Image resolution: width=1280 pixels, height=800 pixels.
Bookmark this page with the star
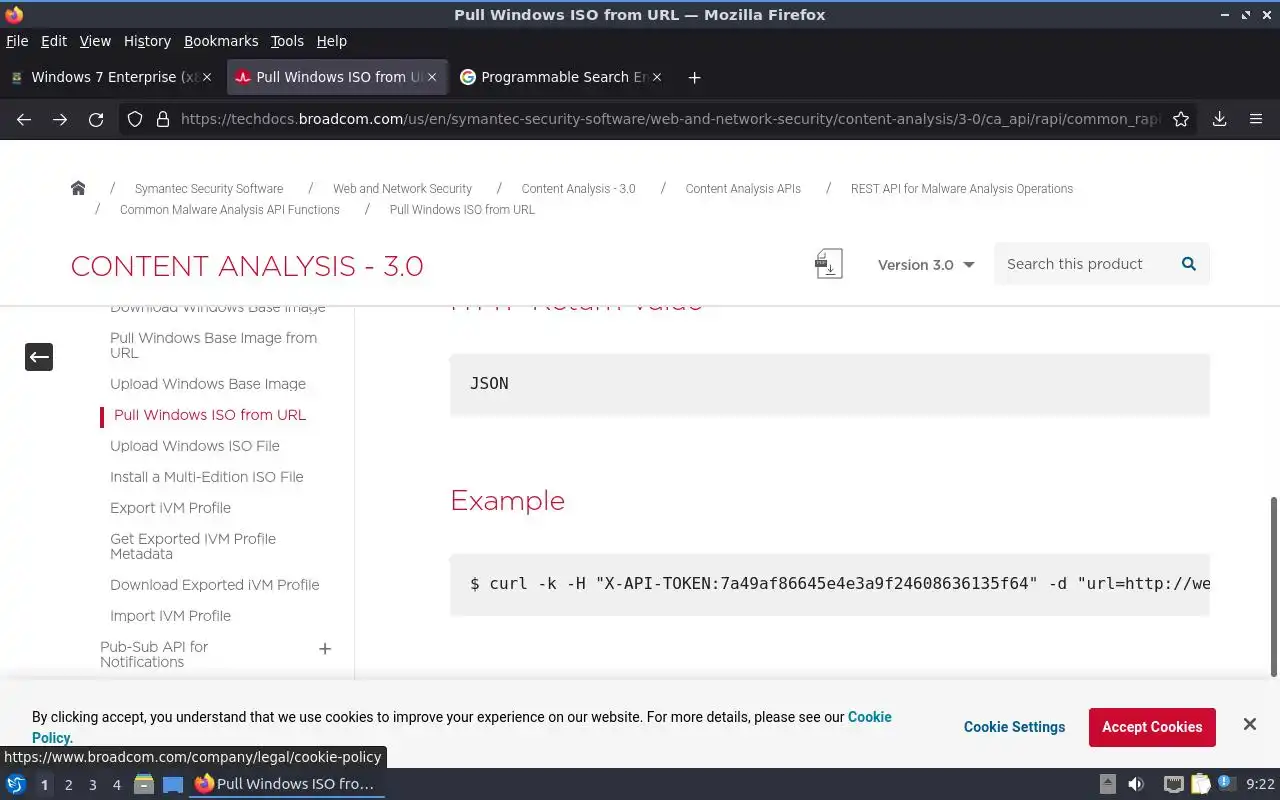coord(1181,119)
